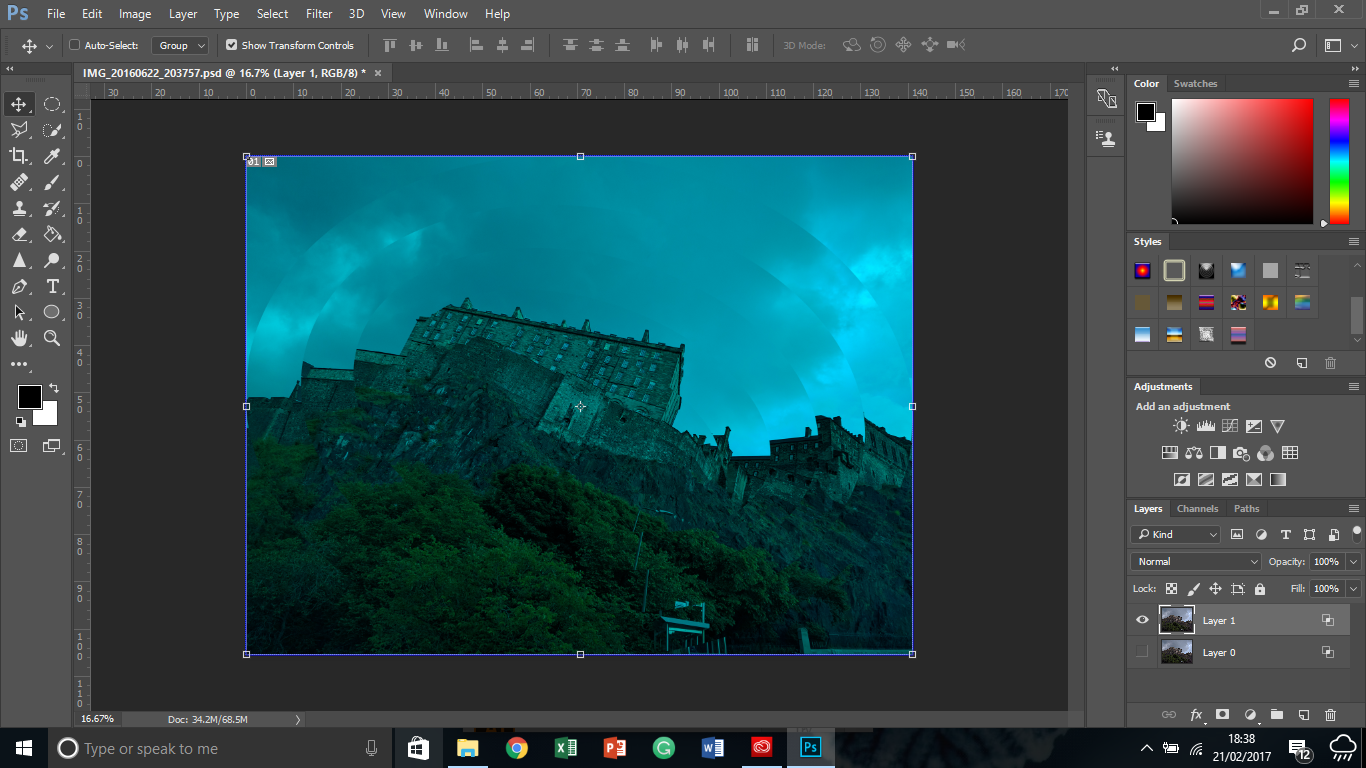Add a Curves adjustment

[1230, 426]
